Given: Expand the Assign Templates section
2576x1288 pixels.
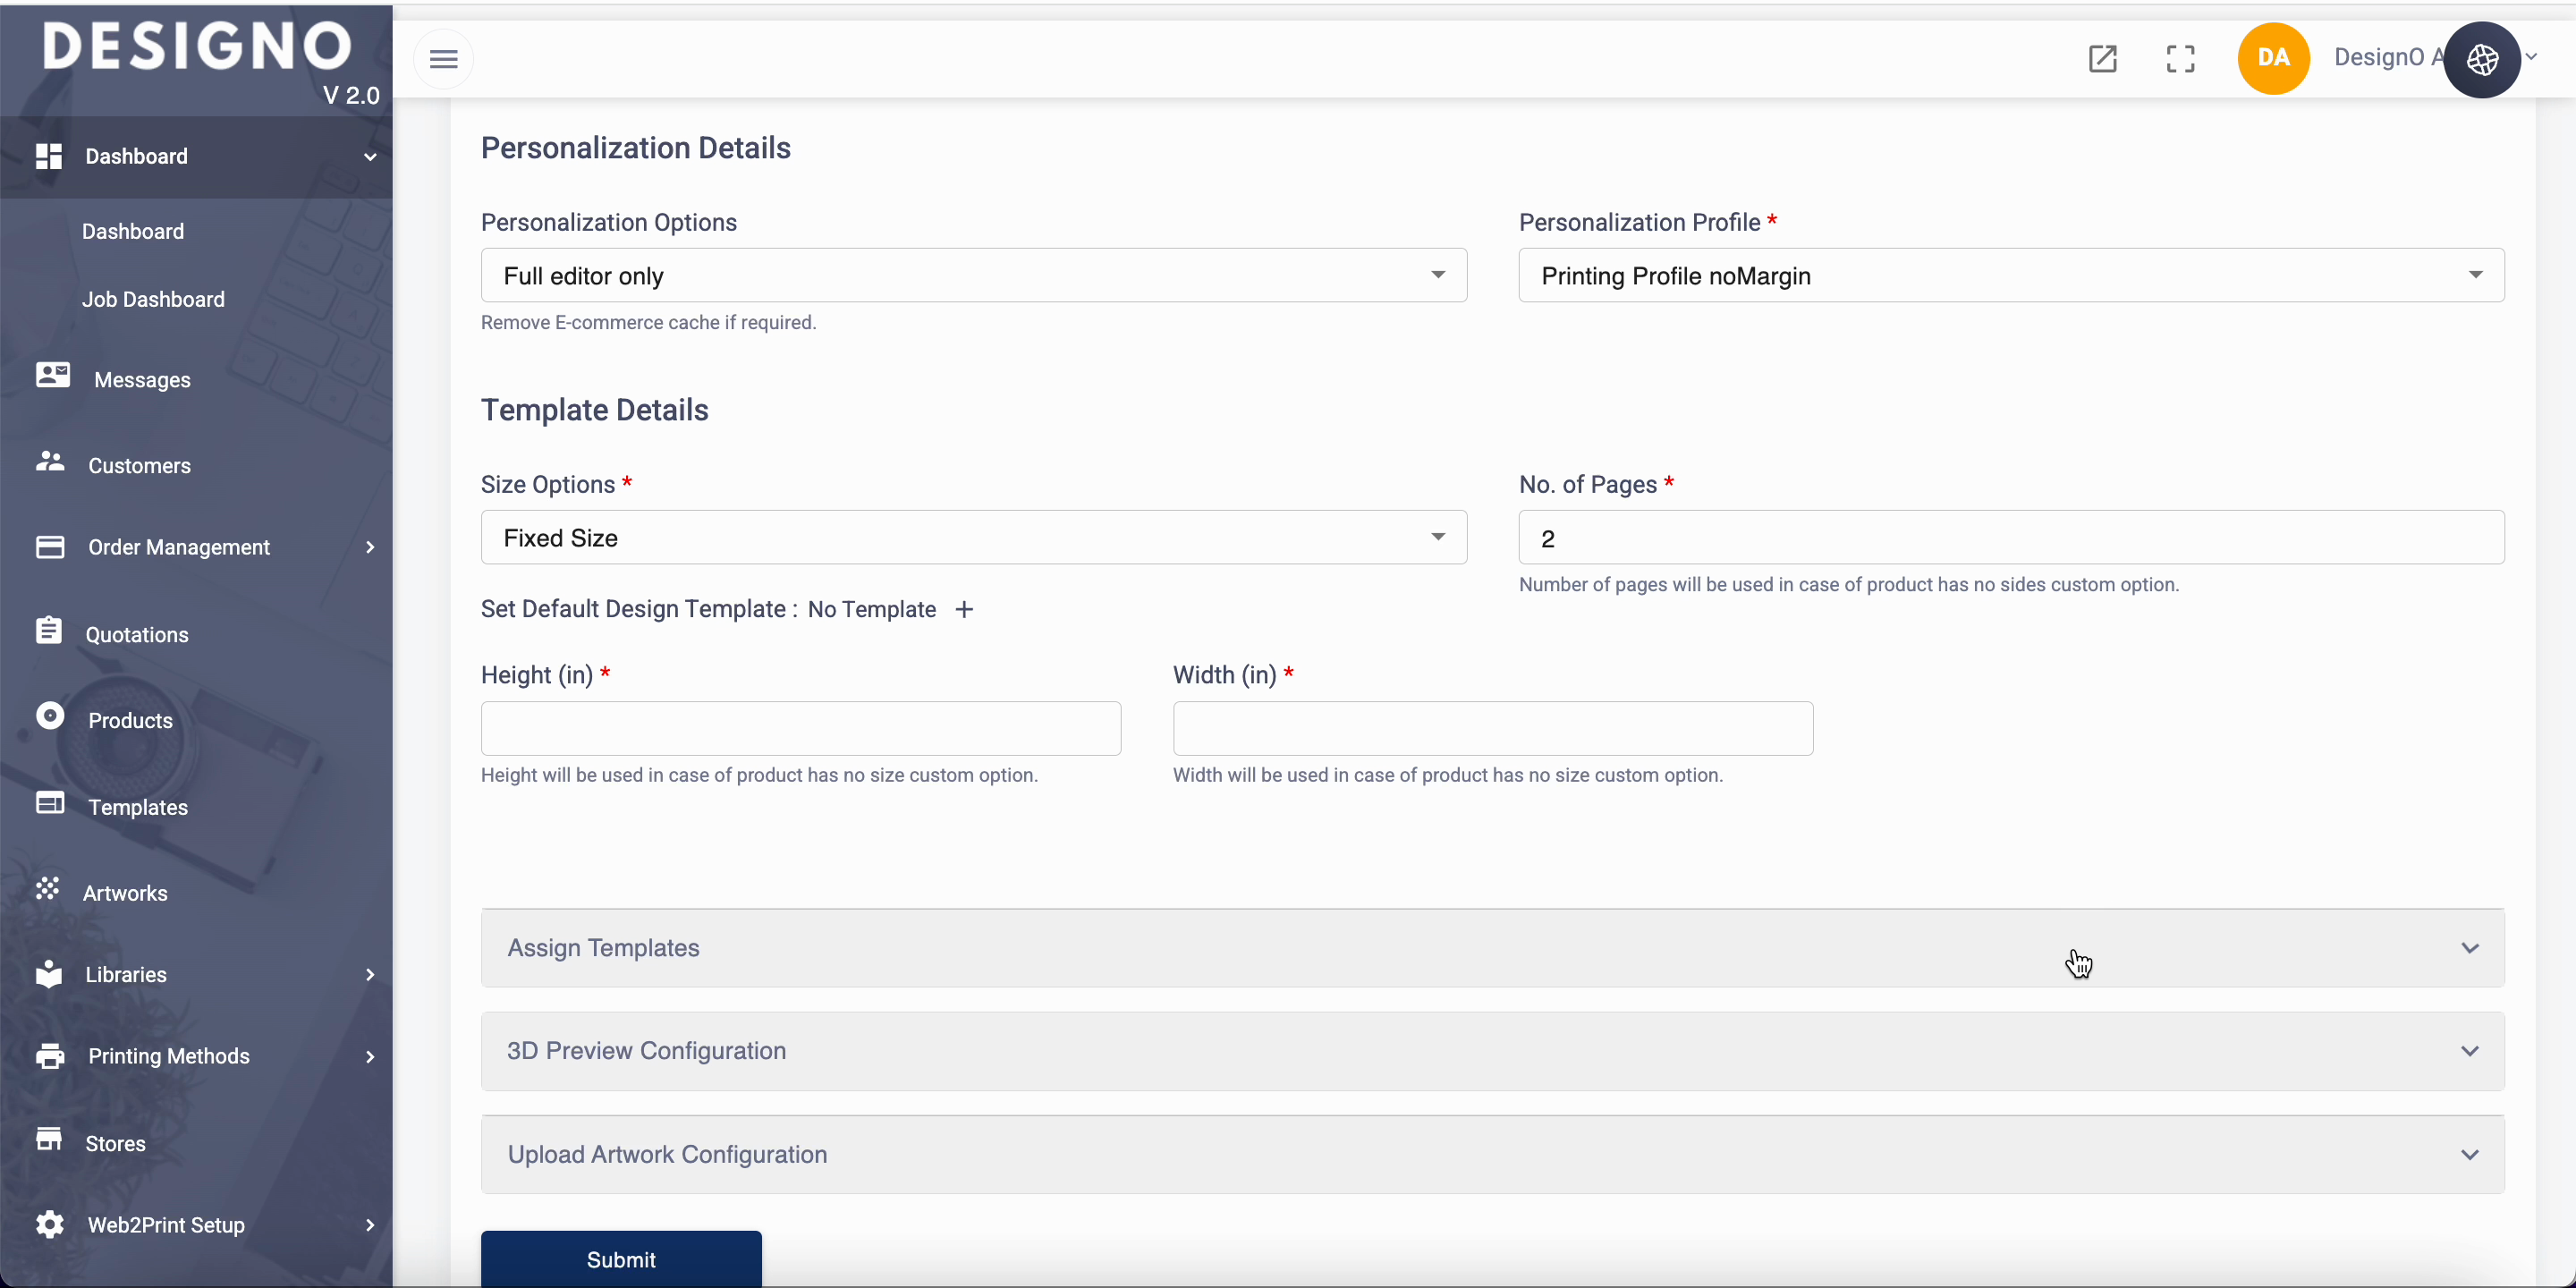Looking at the screenshot, I should pyautogui.click(x=1492, y=948).
